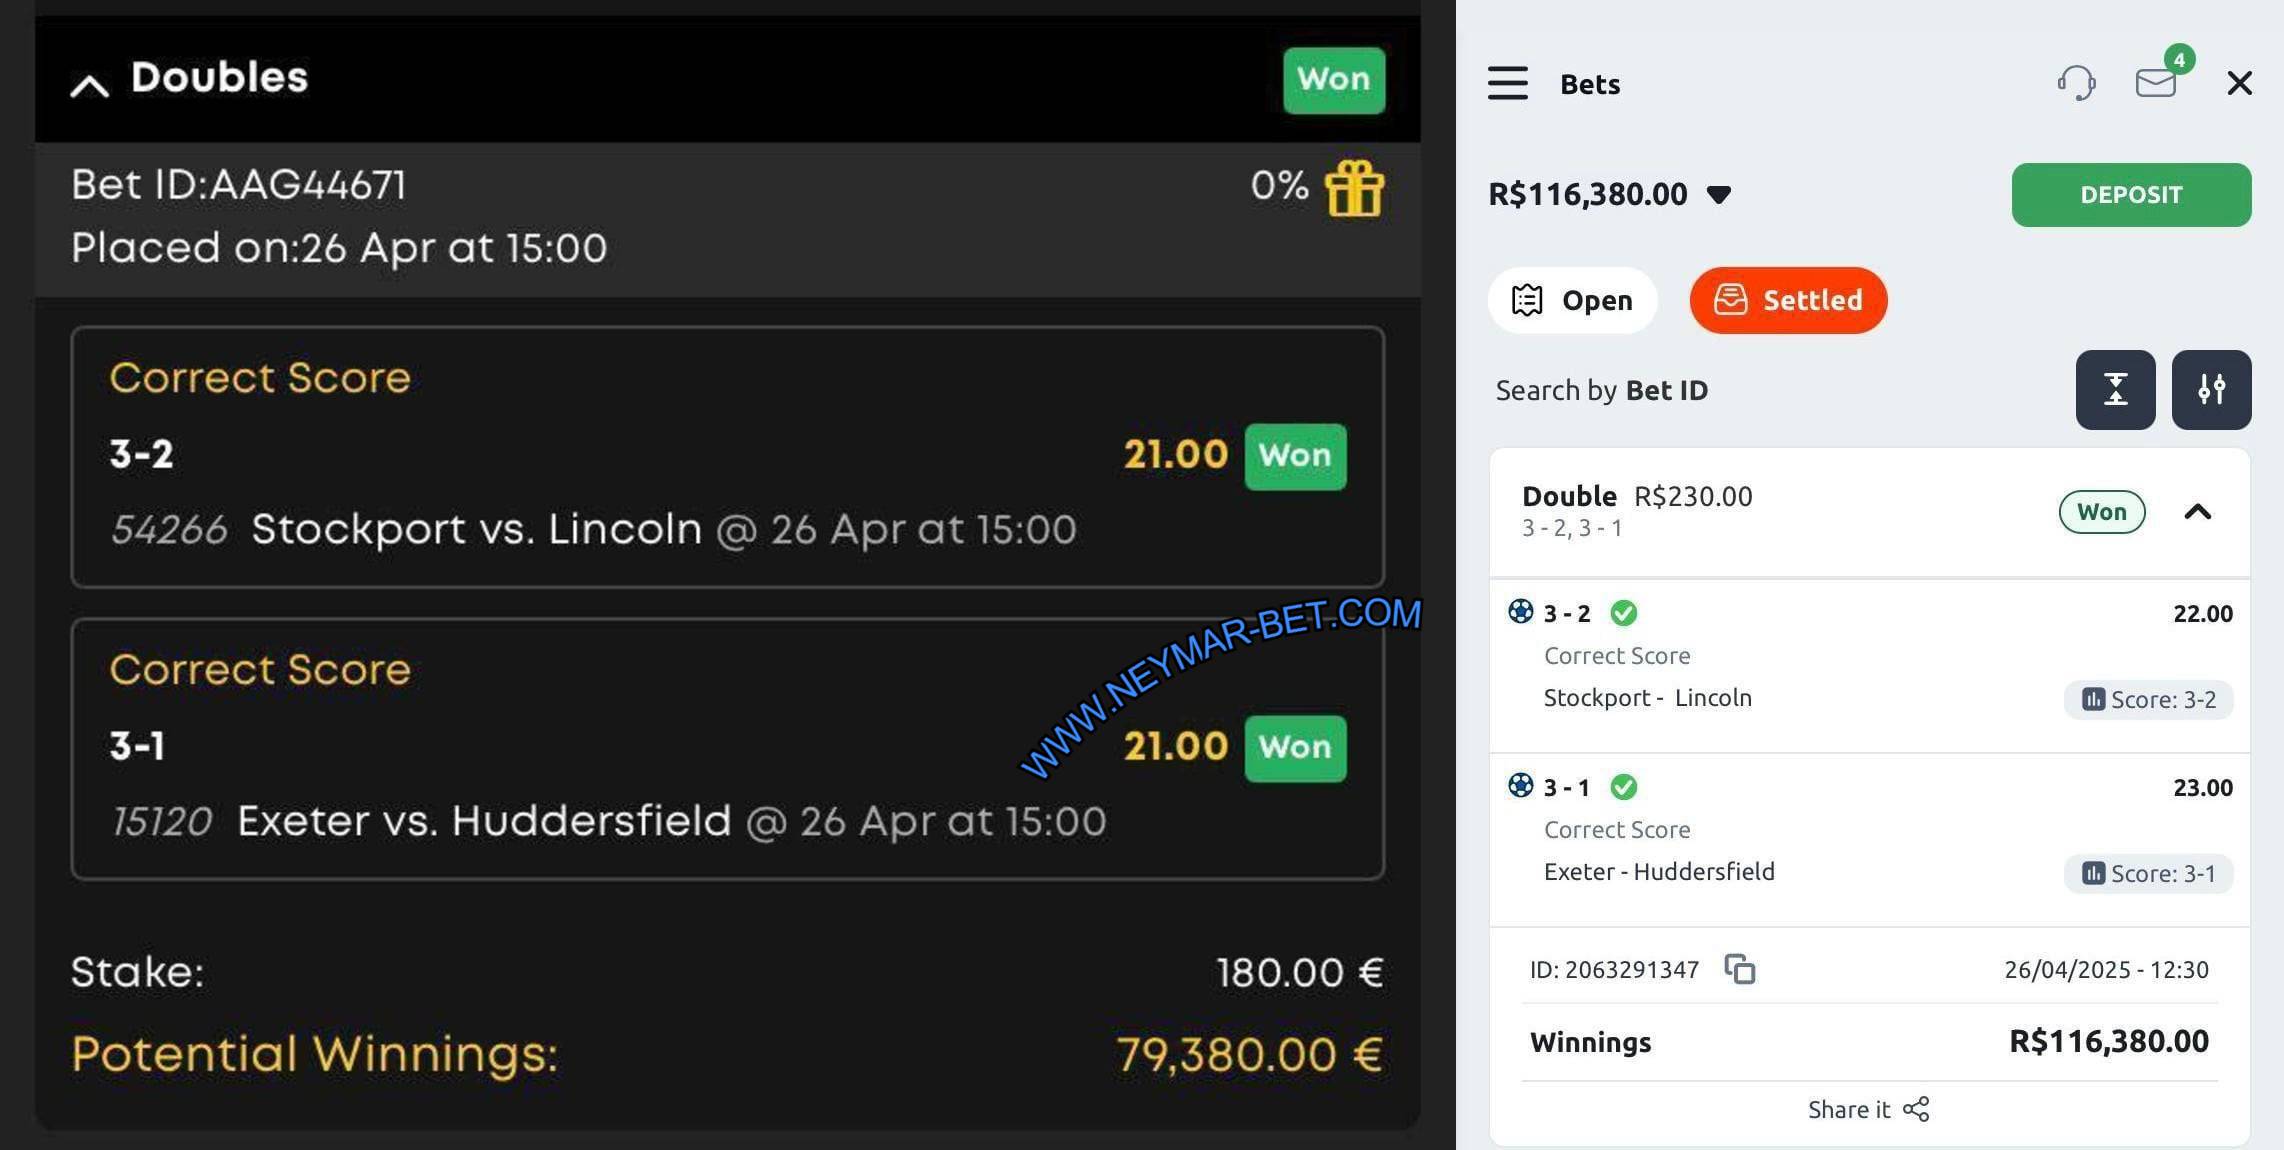Switch to the Open bets tab

click(x=1572, y=300)
